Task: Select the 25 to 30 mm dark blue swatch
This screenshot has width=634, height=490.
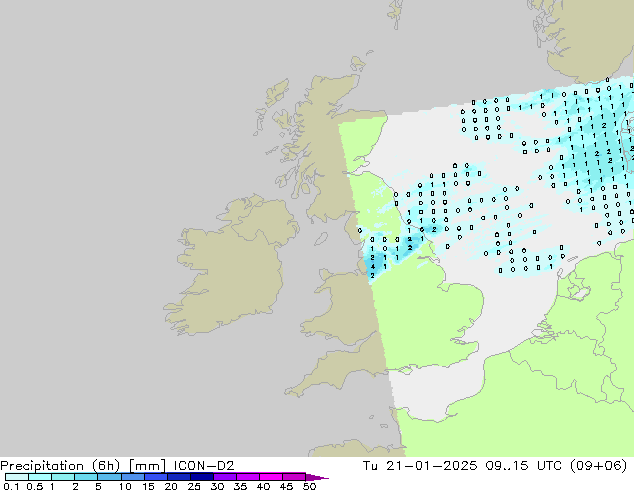Action: pos(201,477)
